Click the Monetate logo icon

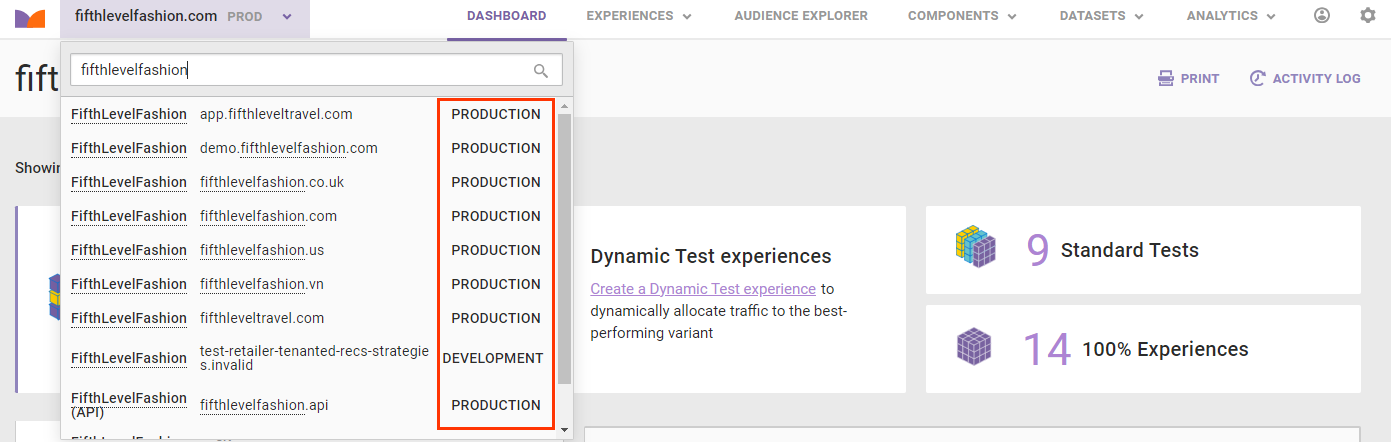(x=30, y=17)
